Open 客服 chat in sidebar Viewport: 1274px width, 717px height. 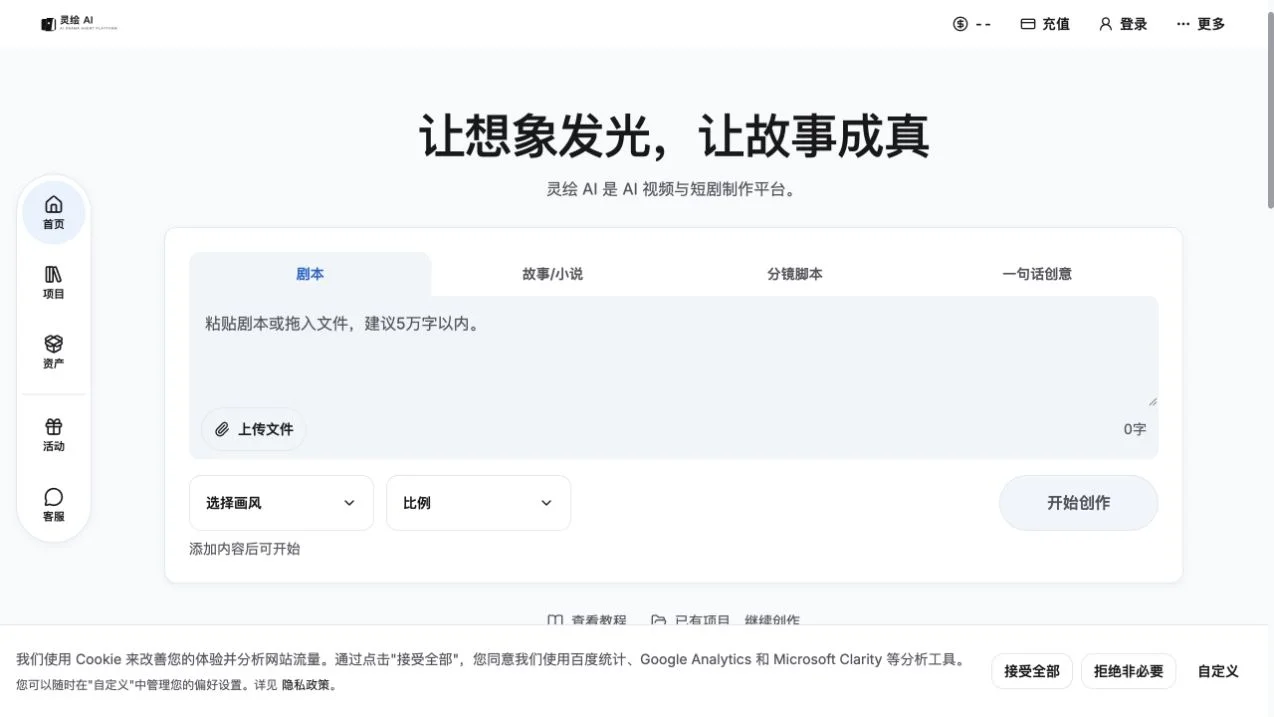(x=54, y=505)
